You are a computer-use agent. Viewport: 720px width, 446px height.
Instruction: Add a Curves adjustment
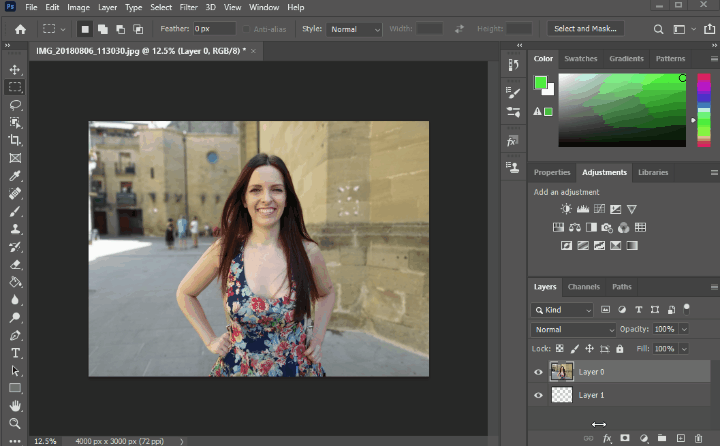click(x=599, y=209)
